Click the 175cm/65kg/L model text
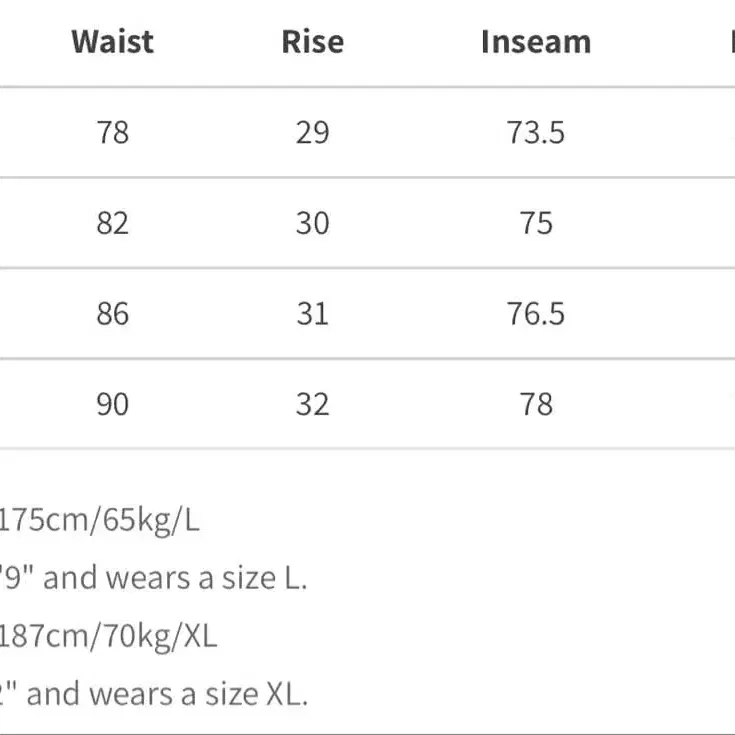 coord(99,520)
